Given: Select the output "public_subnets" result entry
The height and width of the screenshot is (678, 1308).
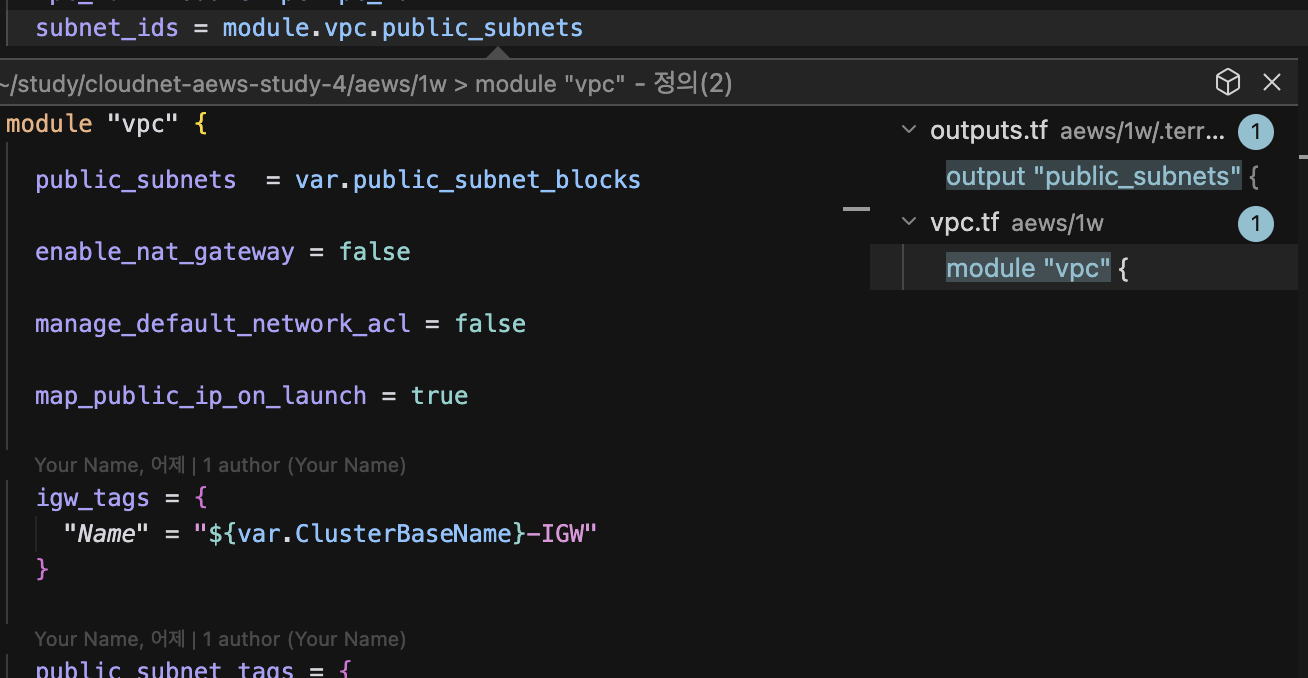Looking at the screenshot, I should click(x=1094, y=176).
